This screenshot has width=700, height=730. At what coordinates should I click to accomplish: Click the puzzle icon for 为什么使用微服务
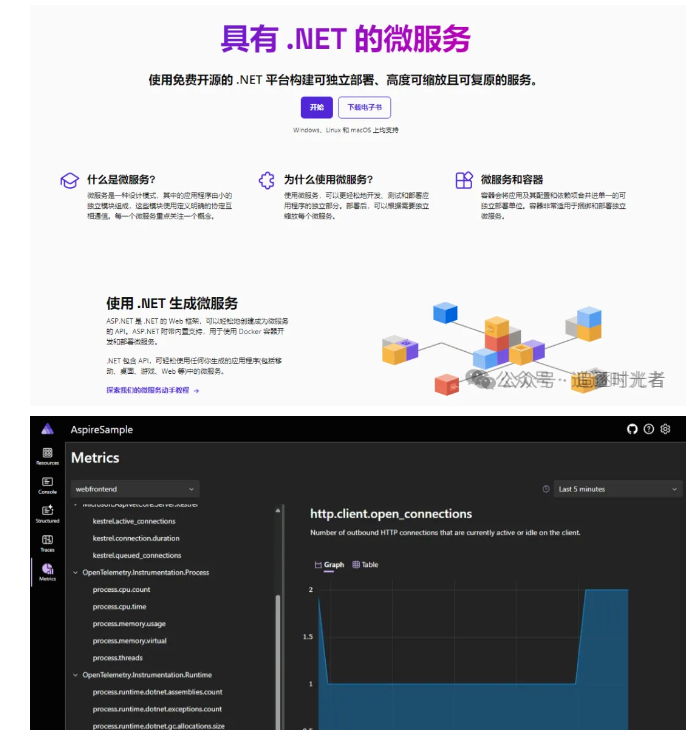pyautogui.click(x=267, y=180)
